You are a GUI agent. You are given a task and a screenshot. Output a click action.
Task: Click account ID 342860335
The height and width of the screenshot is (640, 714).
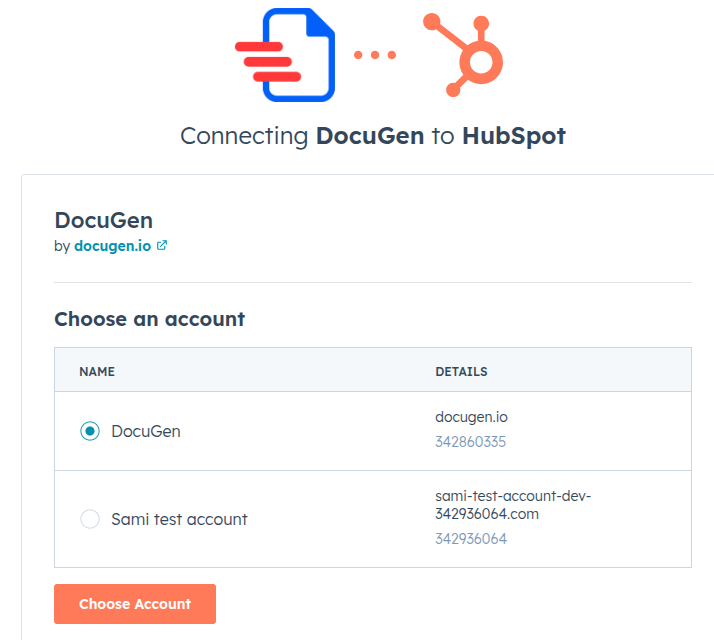[470, 442]
